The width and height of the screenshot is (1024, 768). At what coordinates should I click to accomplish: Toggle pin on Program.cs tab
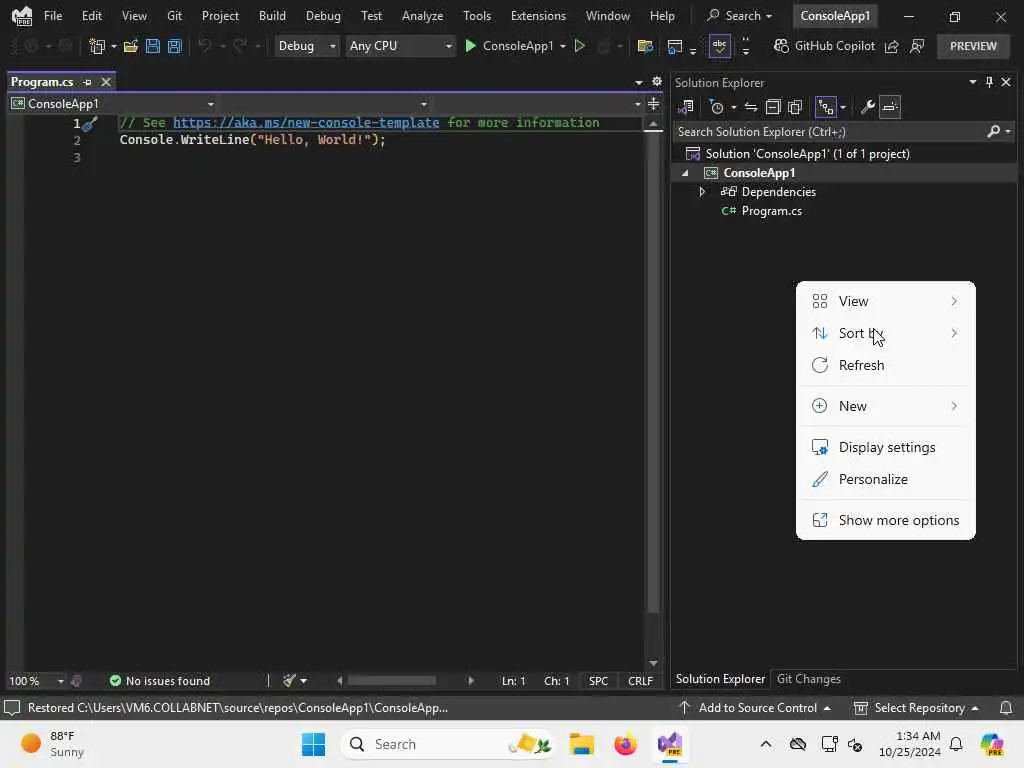(x=88, y=82)
